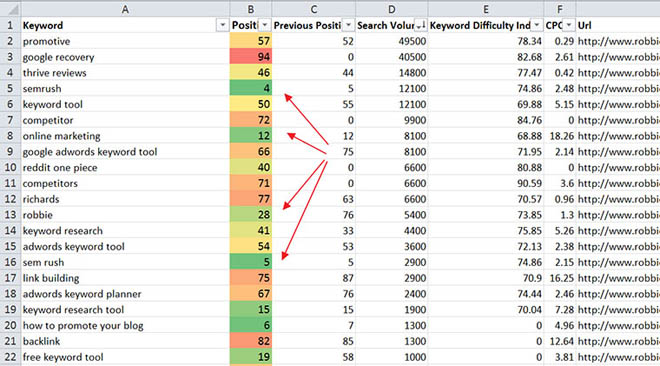Click the search volume cell 14800
The width and height of the screenshot is (660, 366).
391,73
